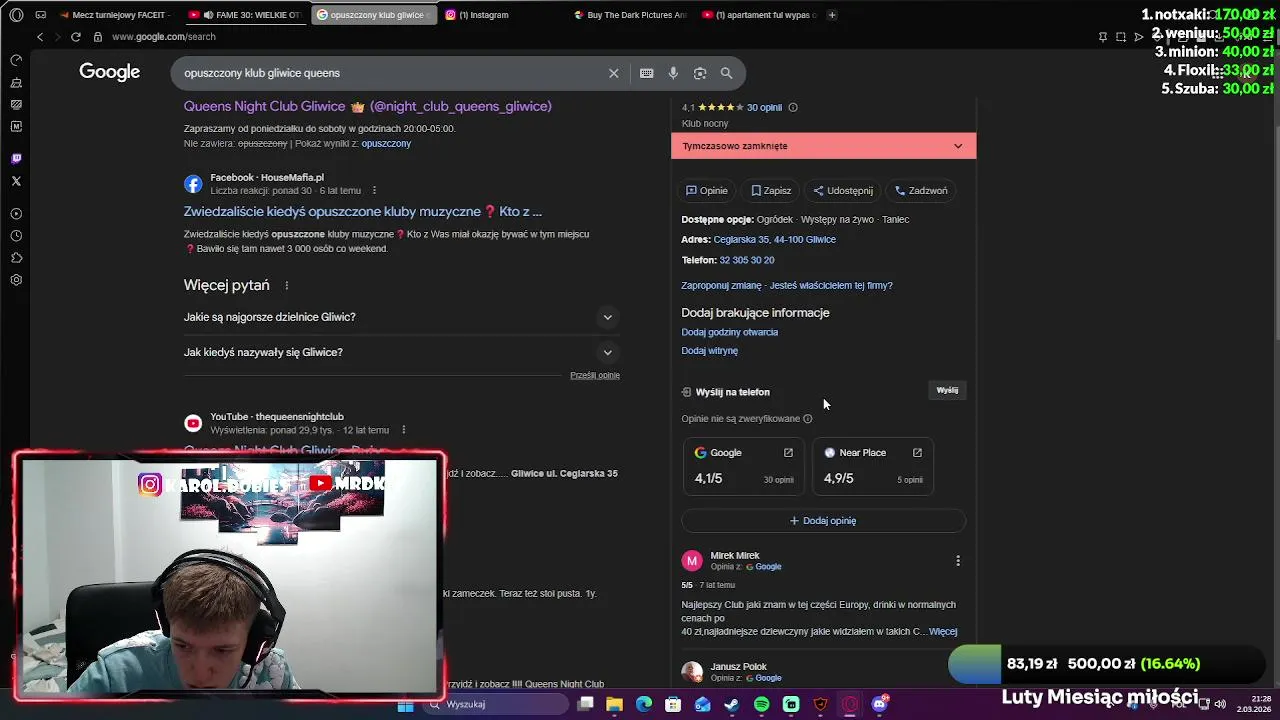Switch to Buy The Dark Pictures tab

632,15
